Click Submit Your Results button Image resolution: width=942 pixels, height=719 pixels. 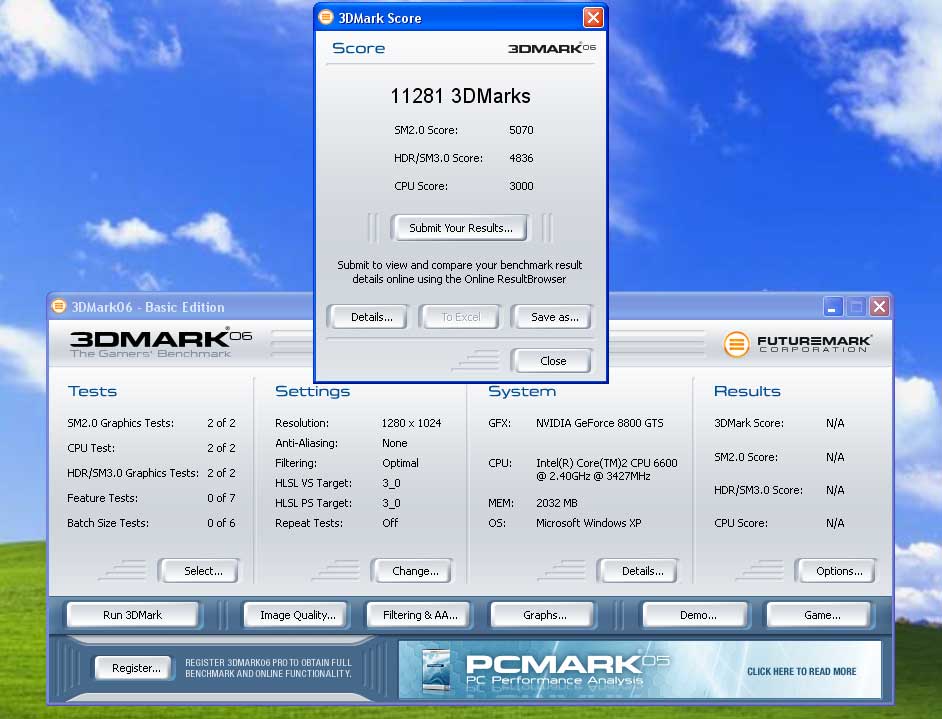[460, 228]
